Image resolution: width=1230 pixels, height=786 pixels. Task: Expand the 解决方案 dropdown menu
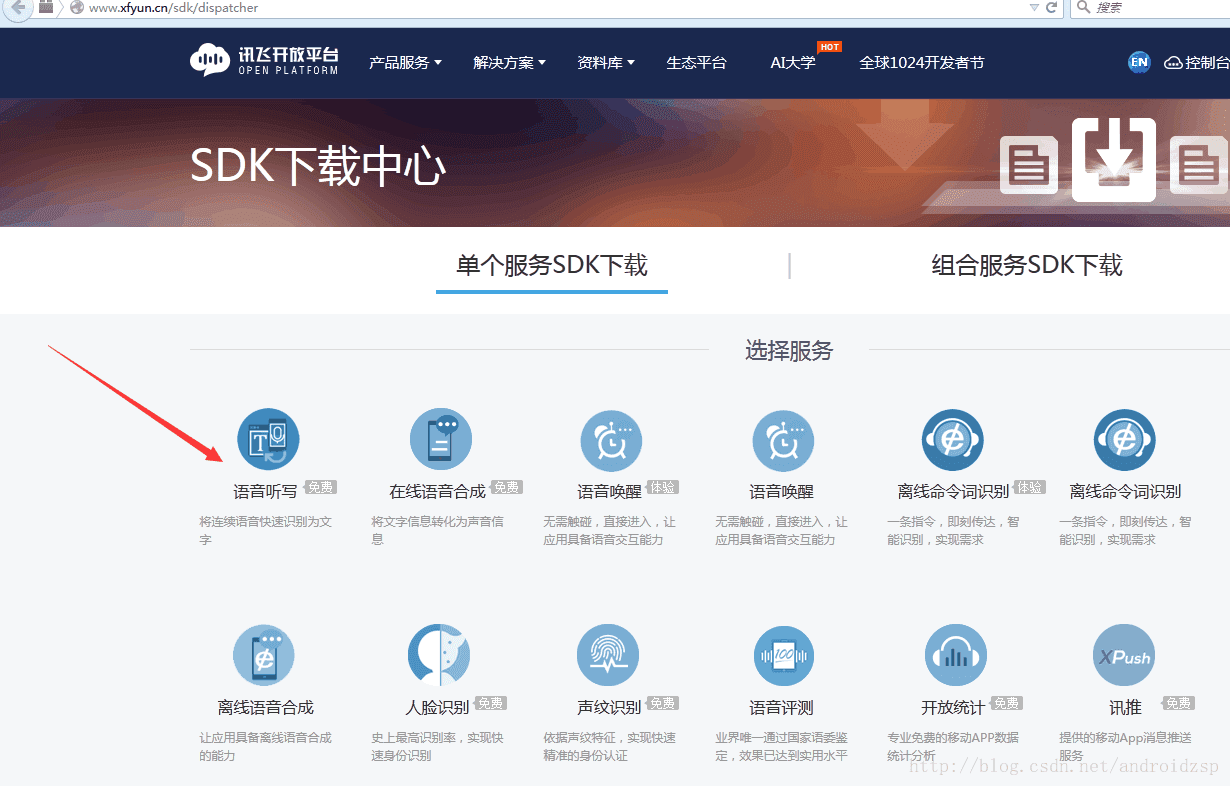click(x=509, y=62)
